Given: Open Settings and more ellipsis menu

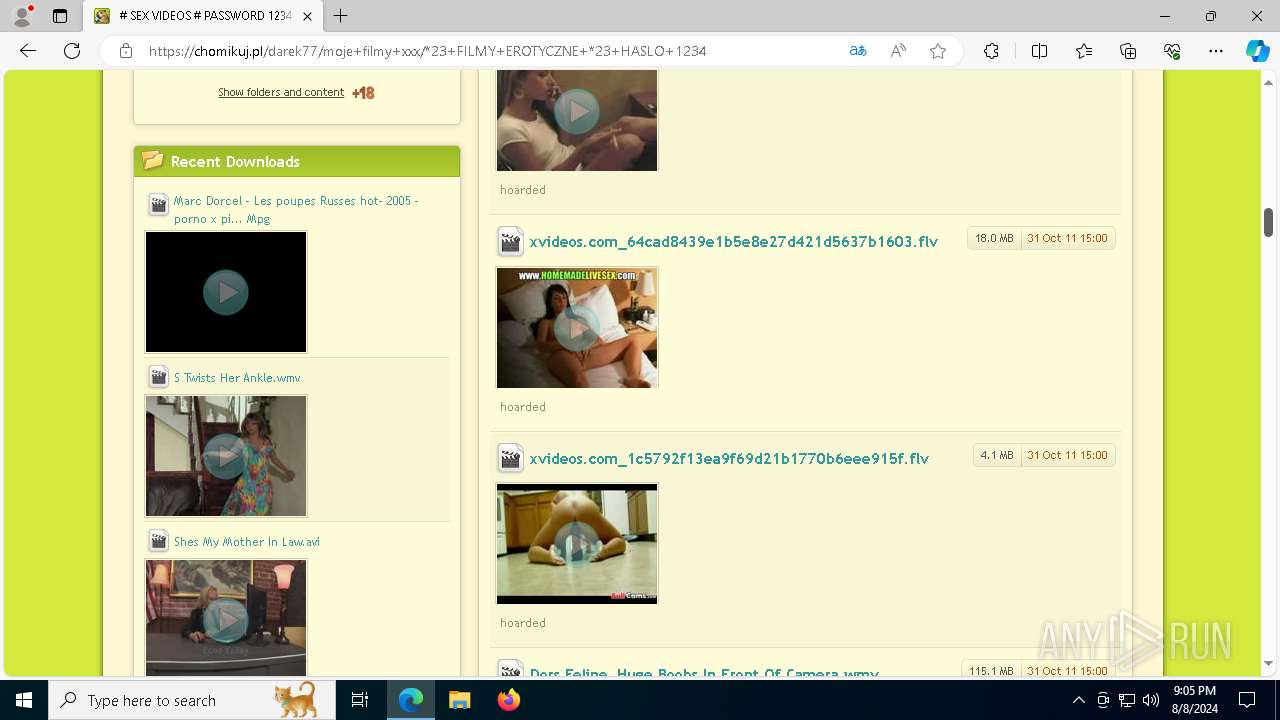Looking at the screenshot, I should point(1216,51).
